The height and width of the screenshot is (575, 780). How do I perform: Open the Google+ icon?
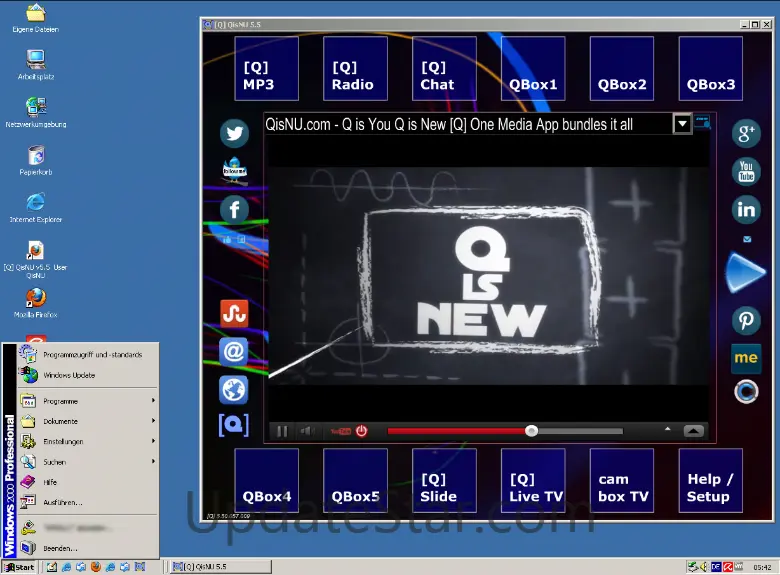coord(746,133)
